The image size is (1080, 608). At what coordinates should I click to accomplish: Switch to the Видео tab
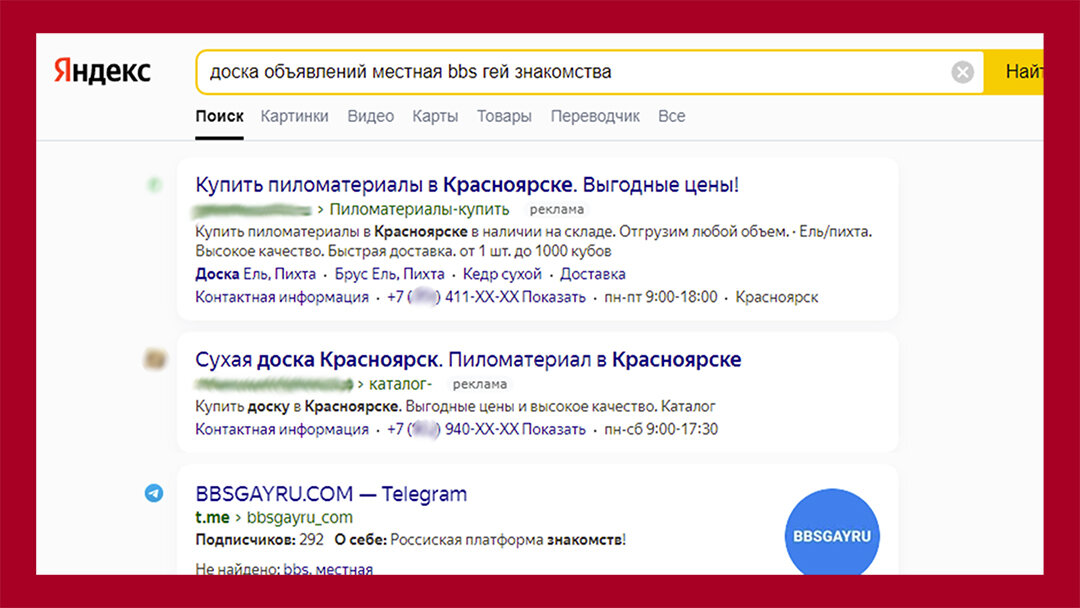tap(371, 116)
